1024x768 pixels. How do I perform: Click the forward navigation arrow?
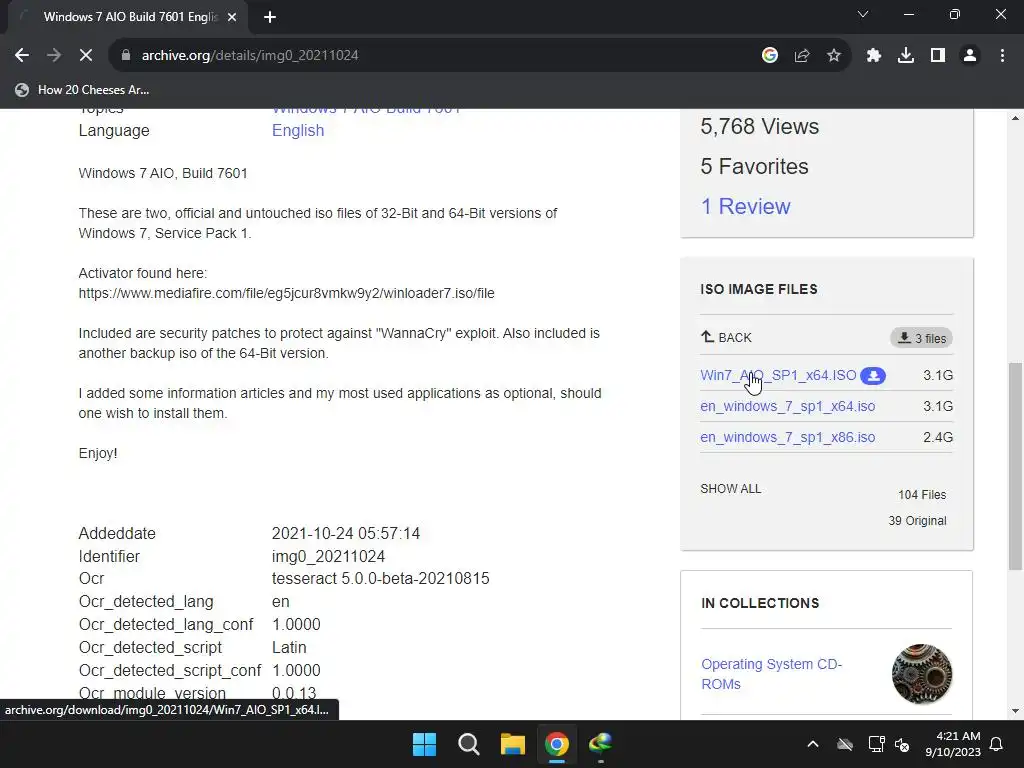pyautogui.click(x=54, y=56)
